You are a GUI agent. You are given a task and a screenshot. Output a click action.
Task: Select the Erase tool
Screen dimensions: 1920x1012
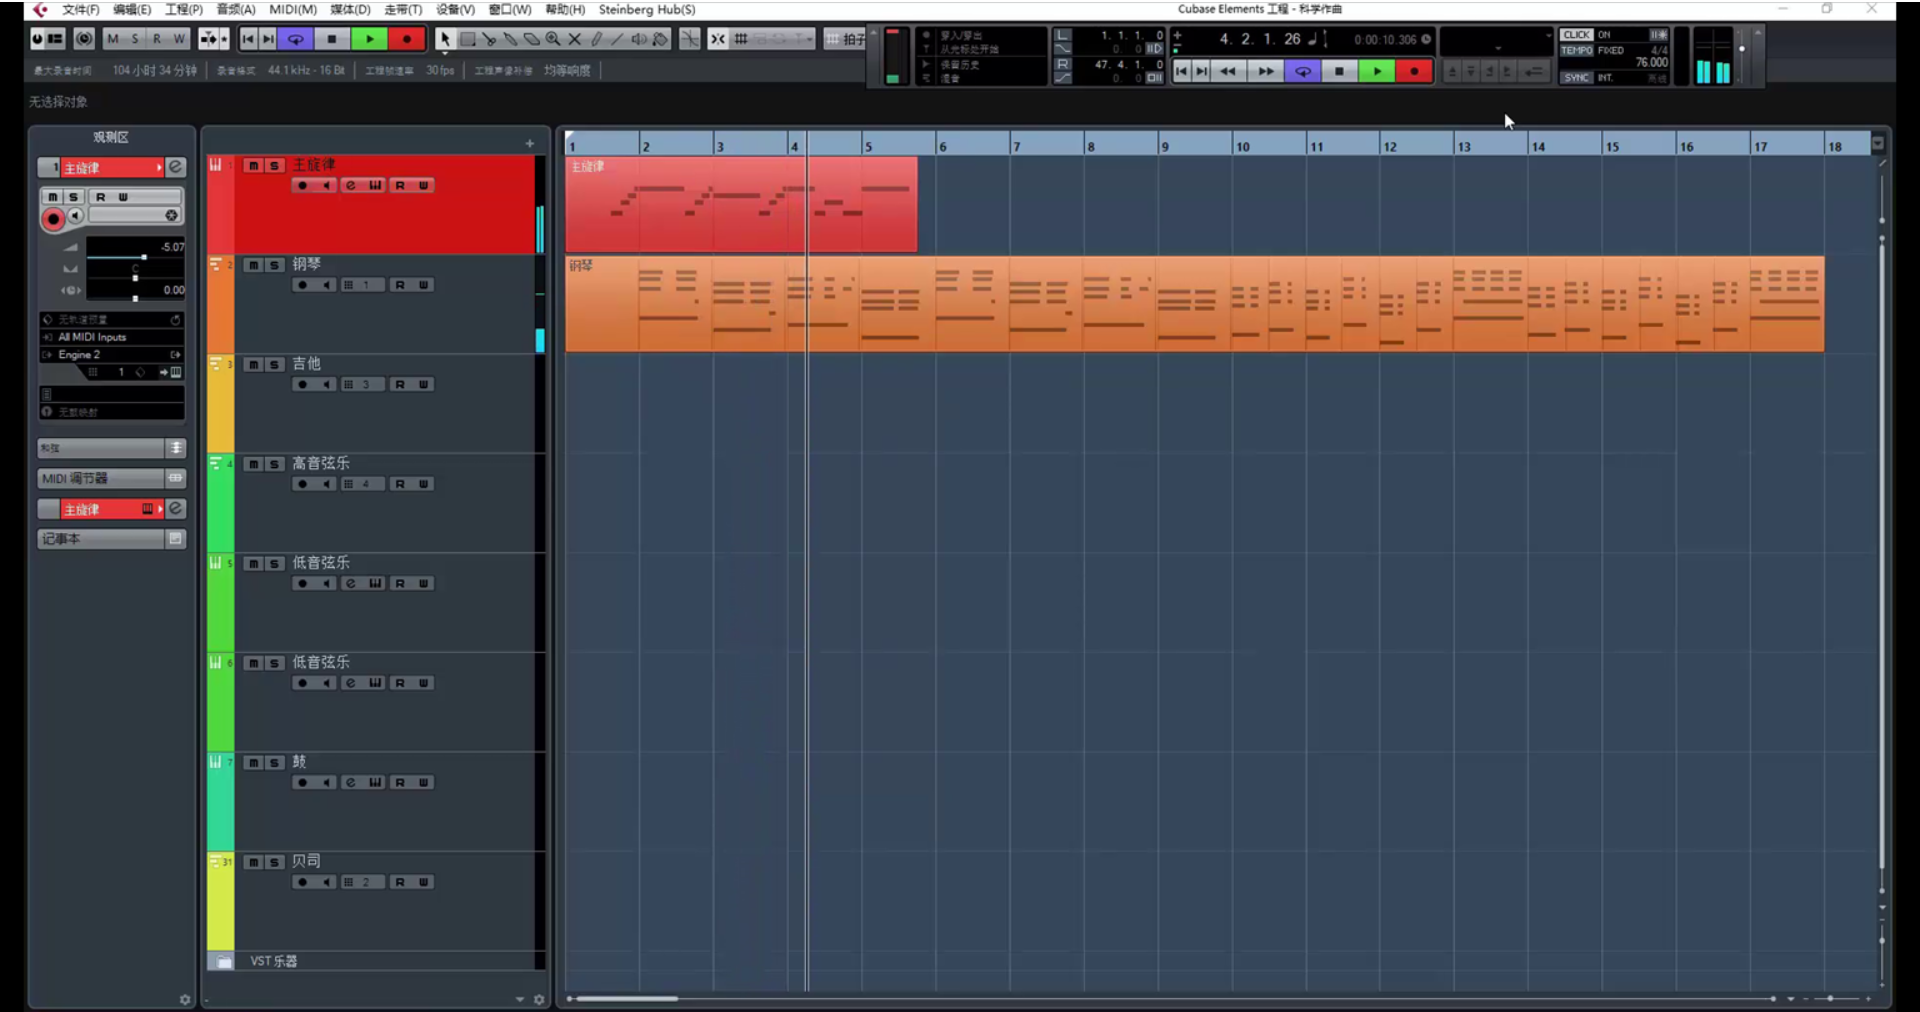click(532, 39)
